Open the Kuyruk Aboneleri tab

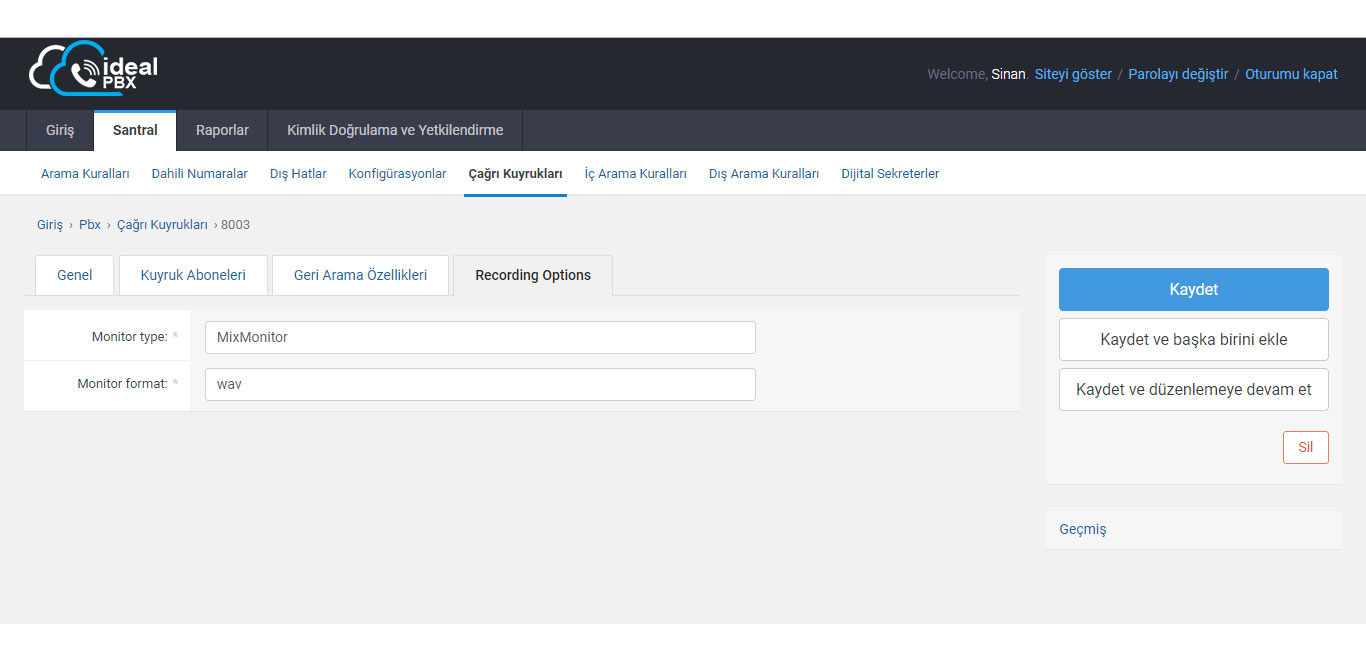point(193,275)
